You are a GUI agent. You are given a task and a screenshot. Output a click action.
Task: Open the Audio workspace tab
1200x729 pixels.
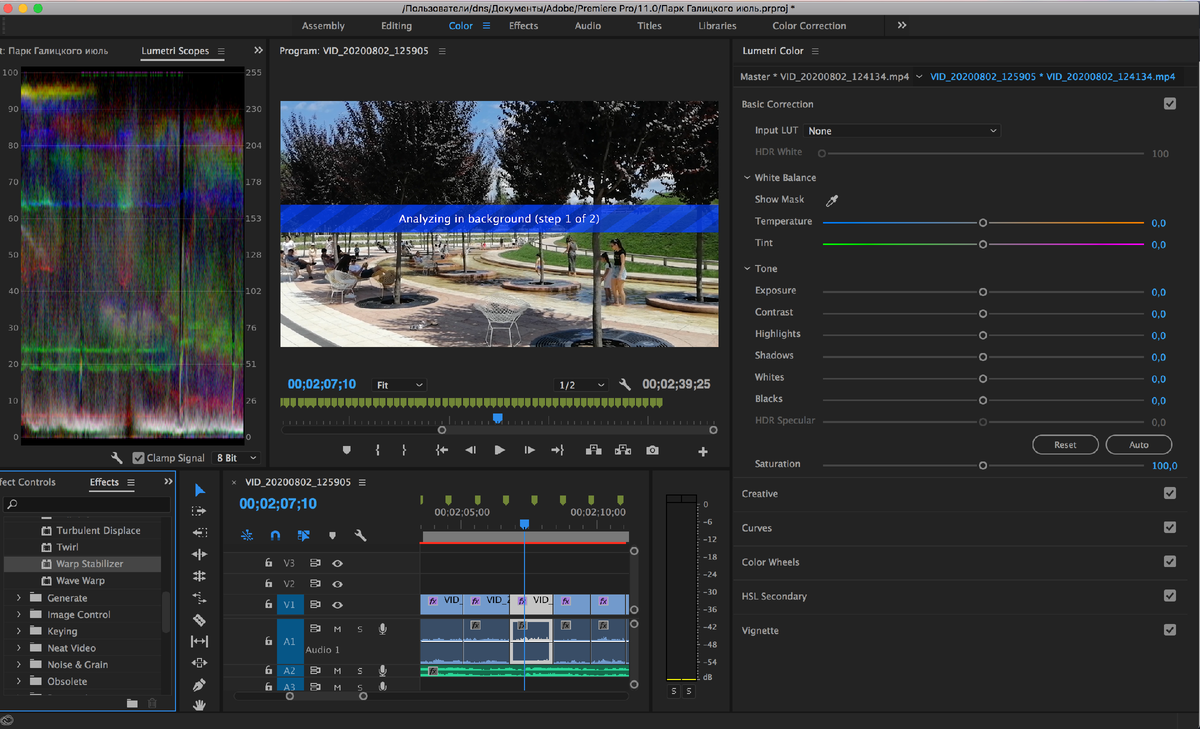click(x=588, y=26)
